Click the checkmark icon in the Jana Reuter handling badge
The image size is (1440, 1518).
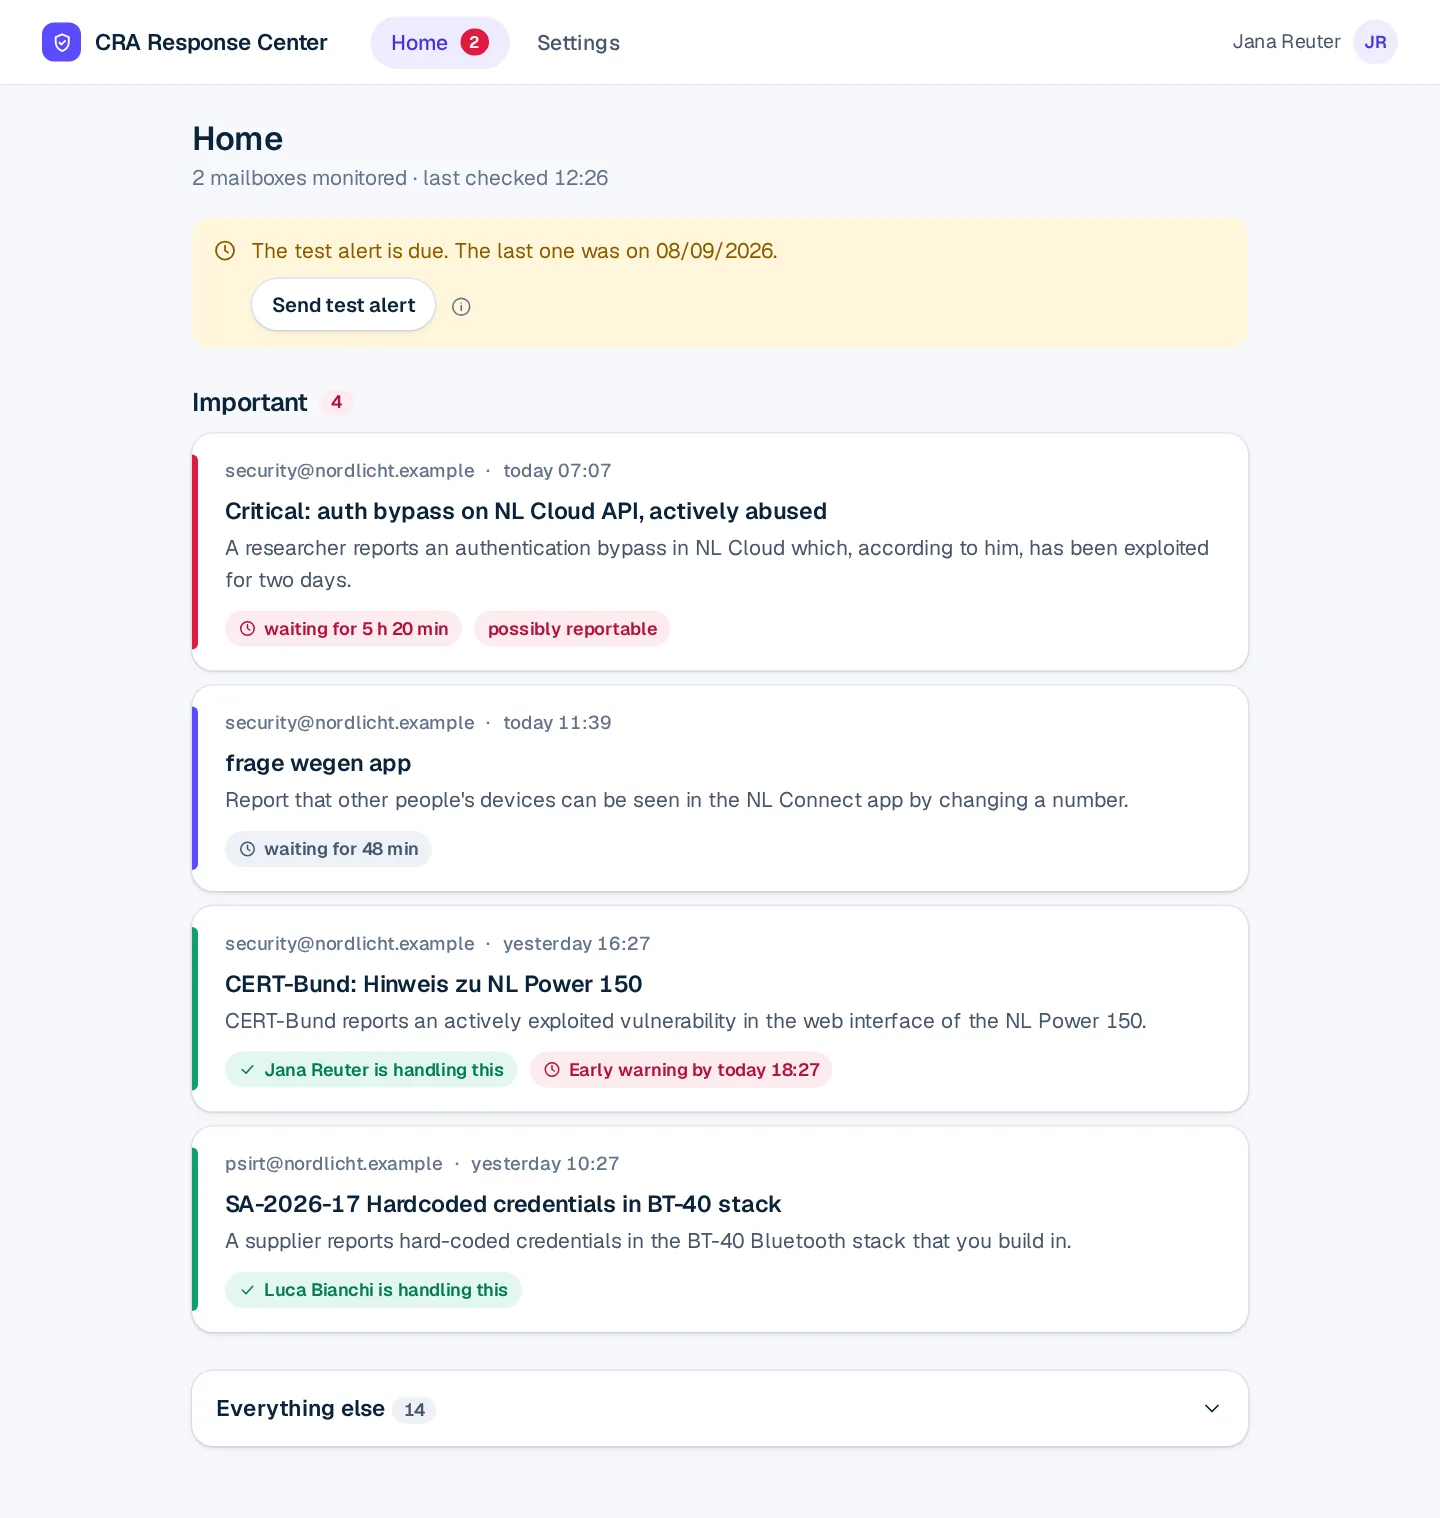pyautogui.click(x=247, y=1070)
